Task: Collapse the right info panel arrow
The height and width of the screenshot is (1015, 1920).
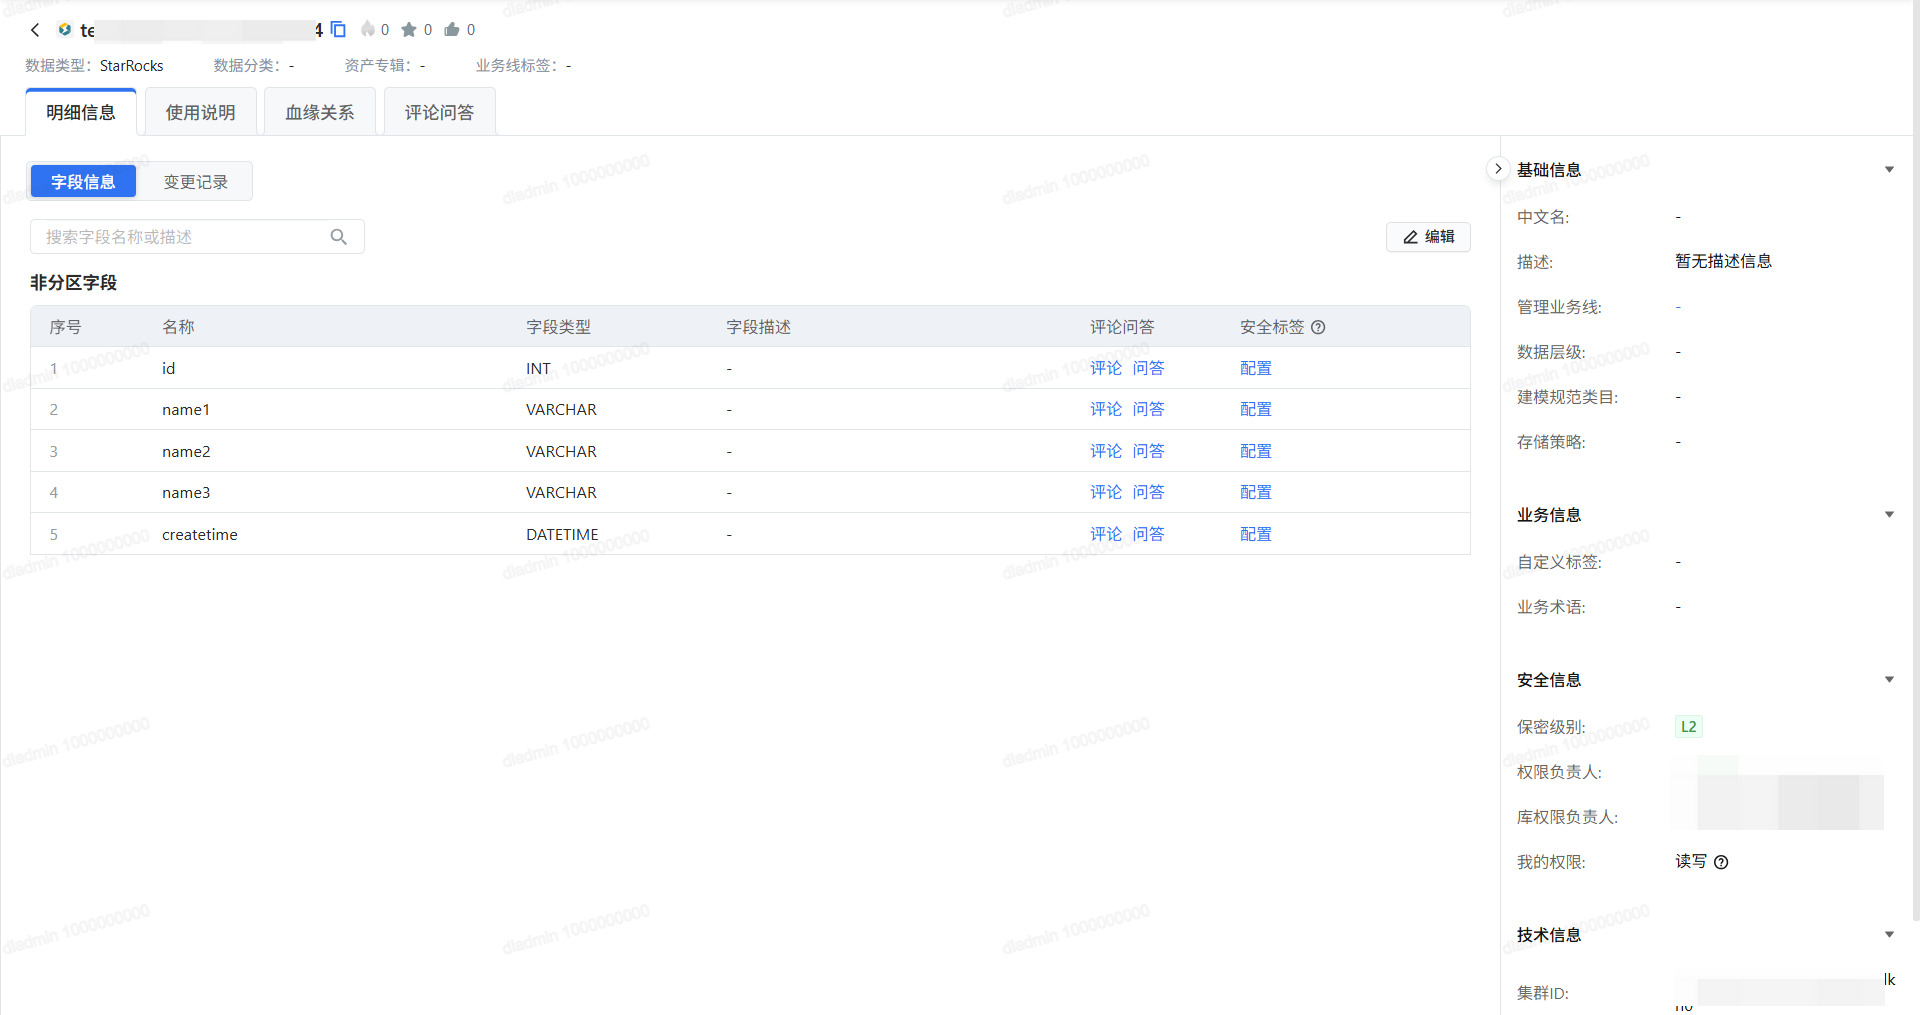Action: [x=1497, y=169]
